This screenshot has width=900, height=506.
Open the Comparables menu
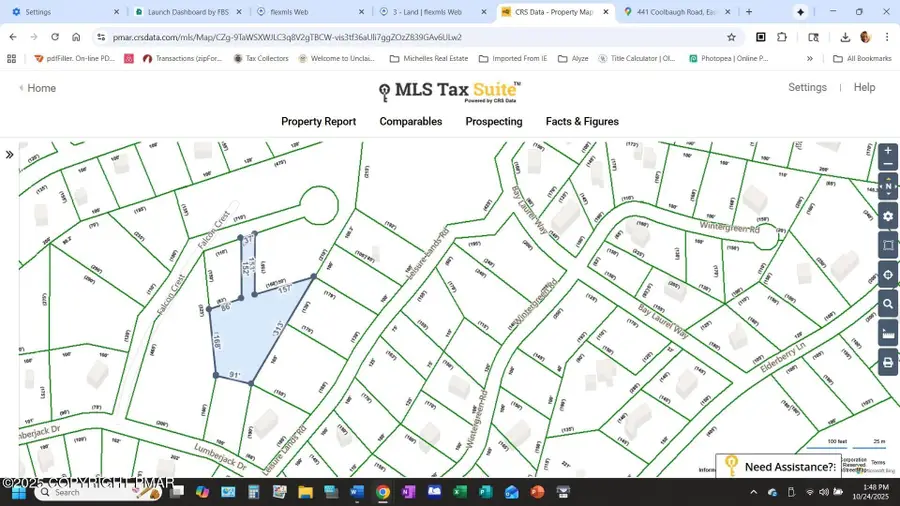coord(410,122)
